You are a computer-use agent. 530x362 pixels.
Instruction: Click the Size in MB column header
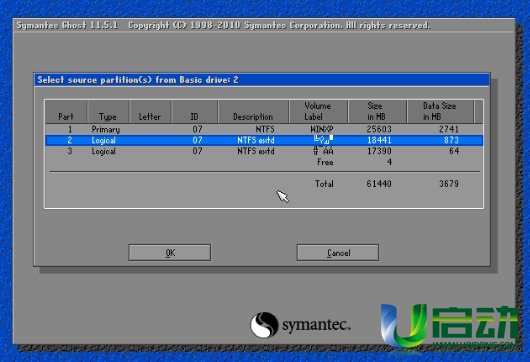point(377,112)
